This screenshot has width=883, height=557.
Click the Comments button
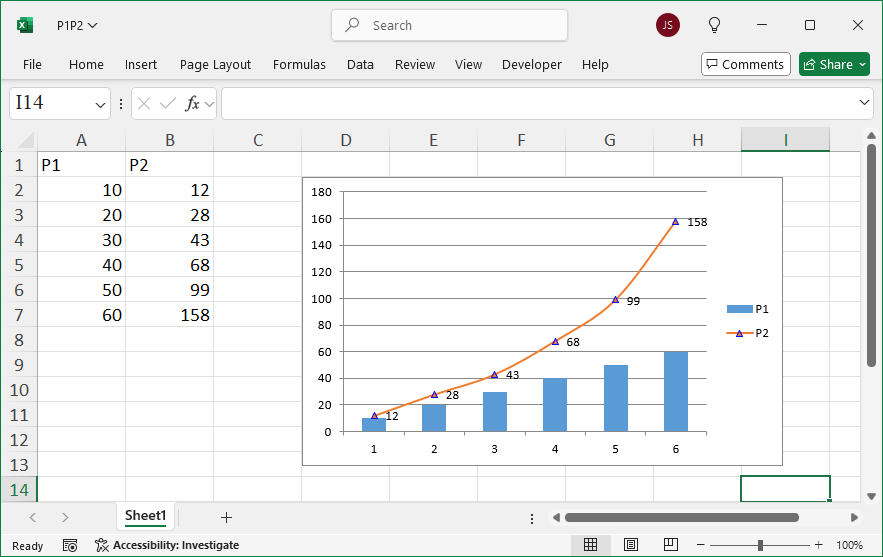745,64
